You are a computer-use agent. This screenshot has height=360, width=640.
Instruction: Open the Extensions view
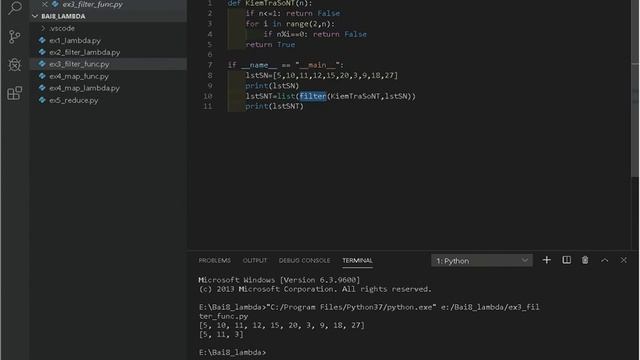[15, 93]
